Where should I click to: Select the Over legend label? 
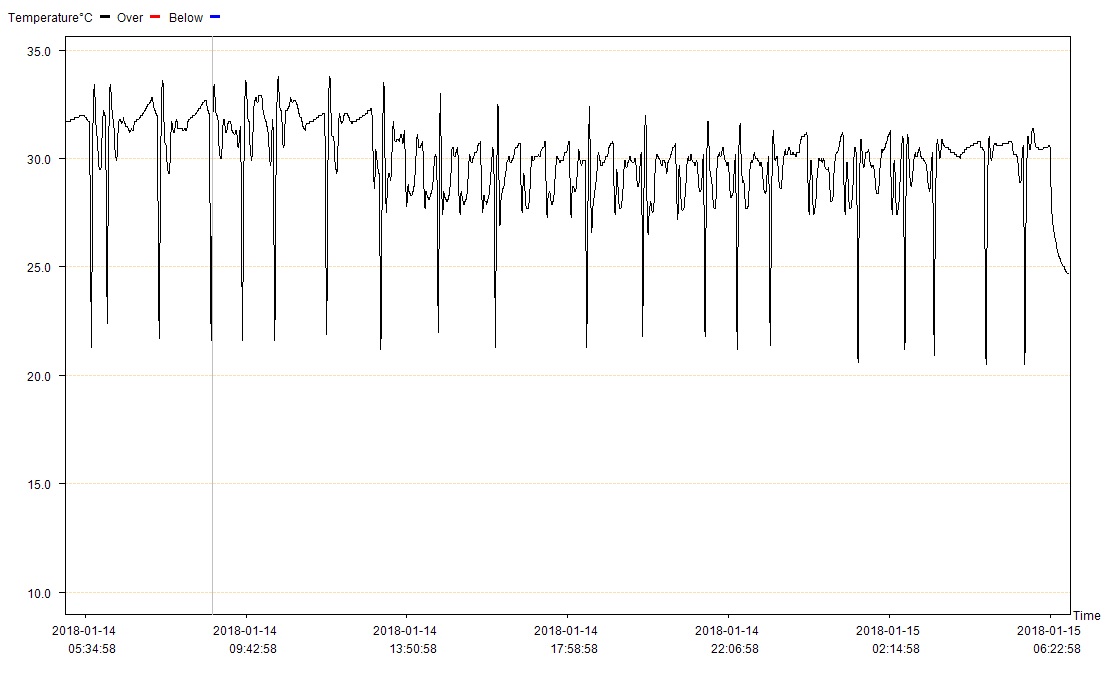click(x=130, y=18)
